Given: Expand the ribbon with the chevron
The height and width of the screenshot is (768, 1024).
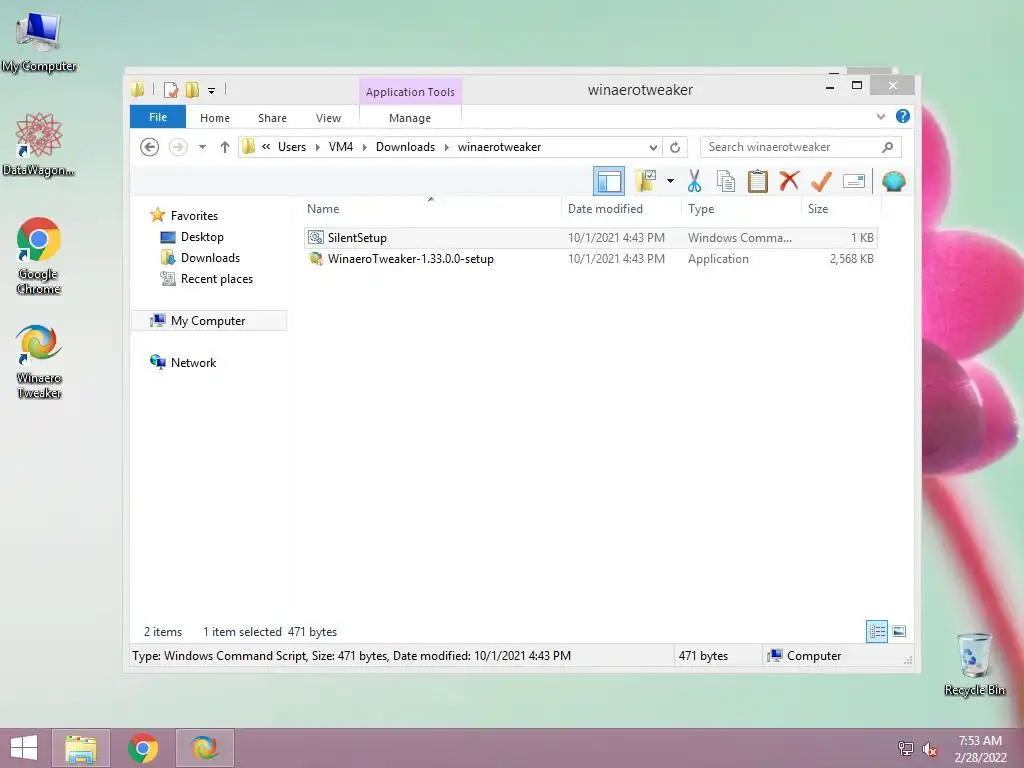Looking at the screenshot, I should pyautogui.click(x=880, y=116).
